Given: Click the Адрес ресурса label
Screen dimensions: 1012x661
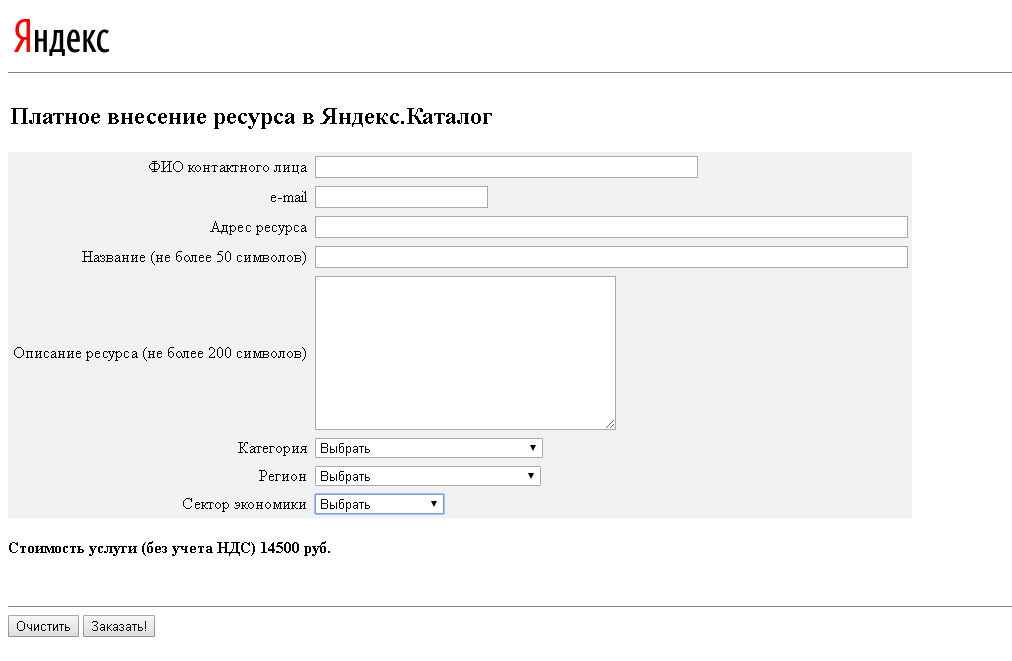Looking at the screenshot, I should pyautogui.click(x=258, y=227).
